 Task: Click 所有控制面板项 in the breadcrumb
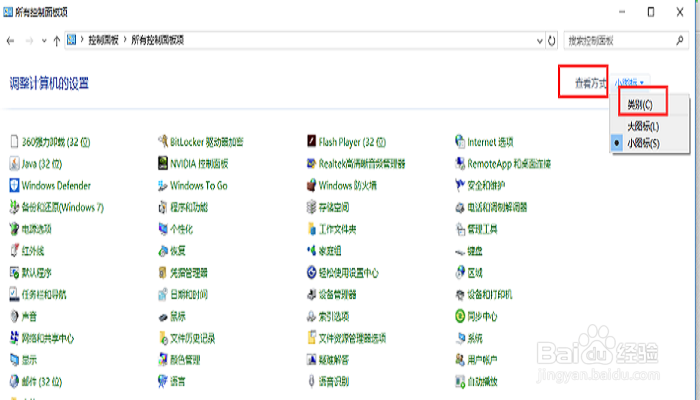pos(157,40)
